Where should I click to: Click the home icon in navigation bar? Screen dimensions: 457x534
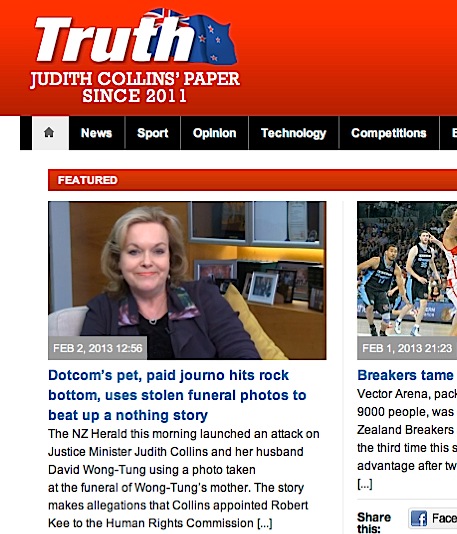[x=49, y=132]
